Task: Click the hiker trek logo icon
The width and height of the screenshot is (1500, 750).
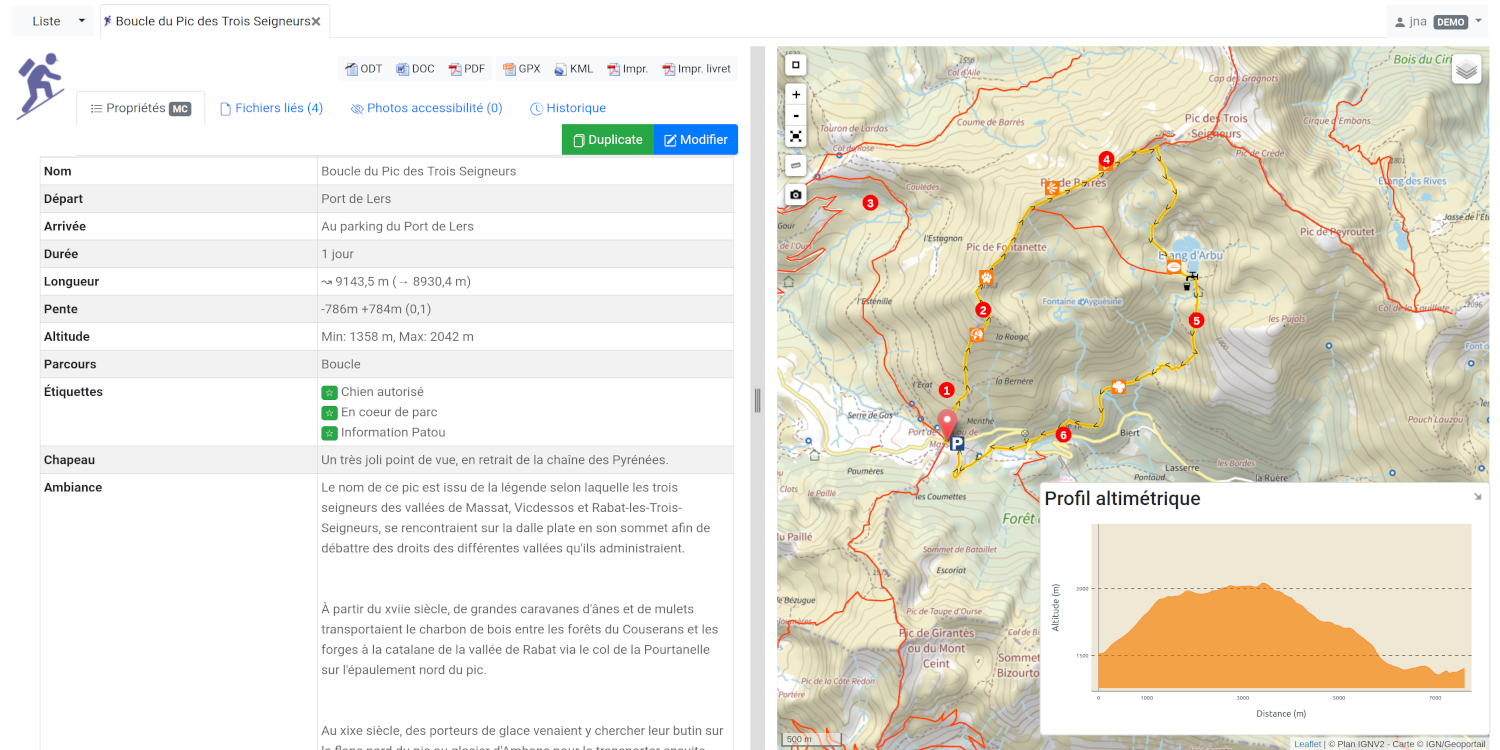Action: click(40, 86)
